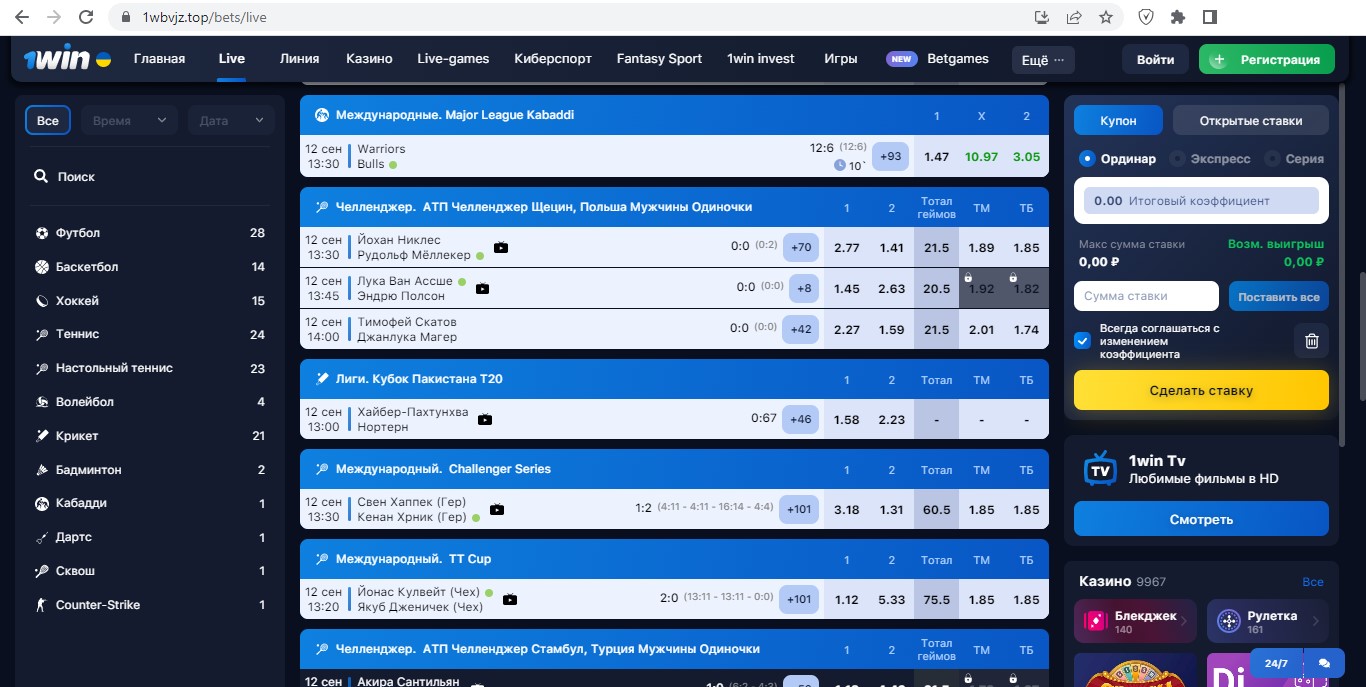Clear coupon with trash icon

(1312, 341)
